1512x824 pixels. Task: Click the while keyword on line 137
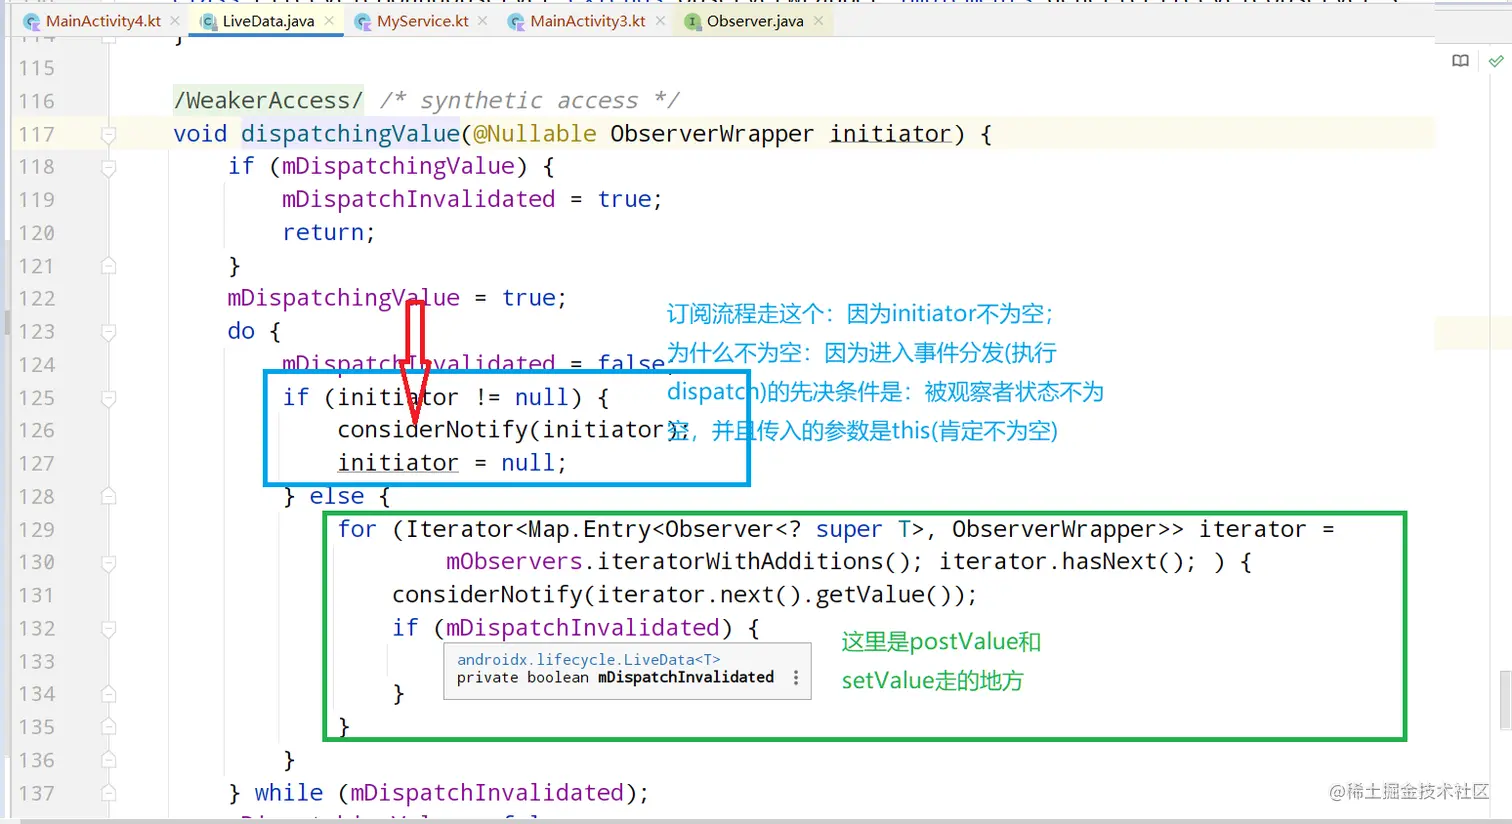(x=289, y=793)
